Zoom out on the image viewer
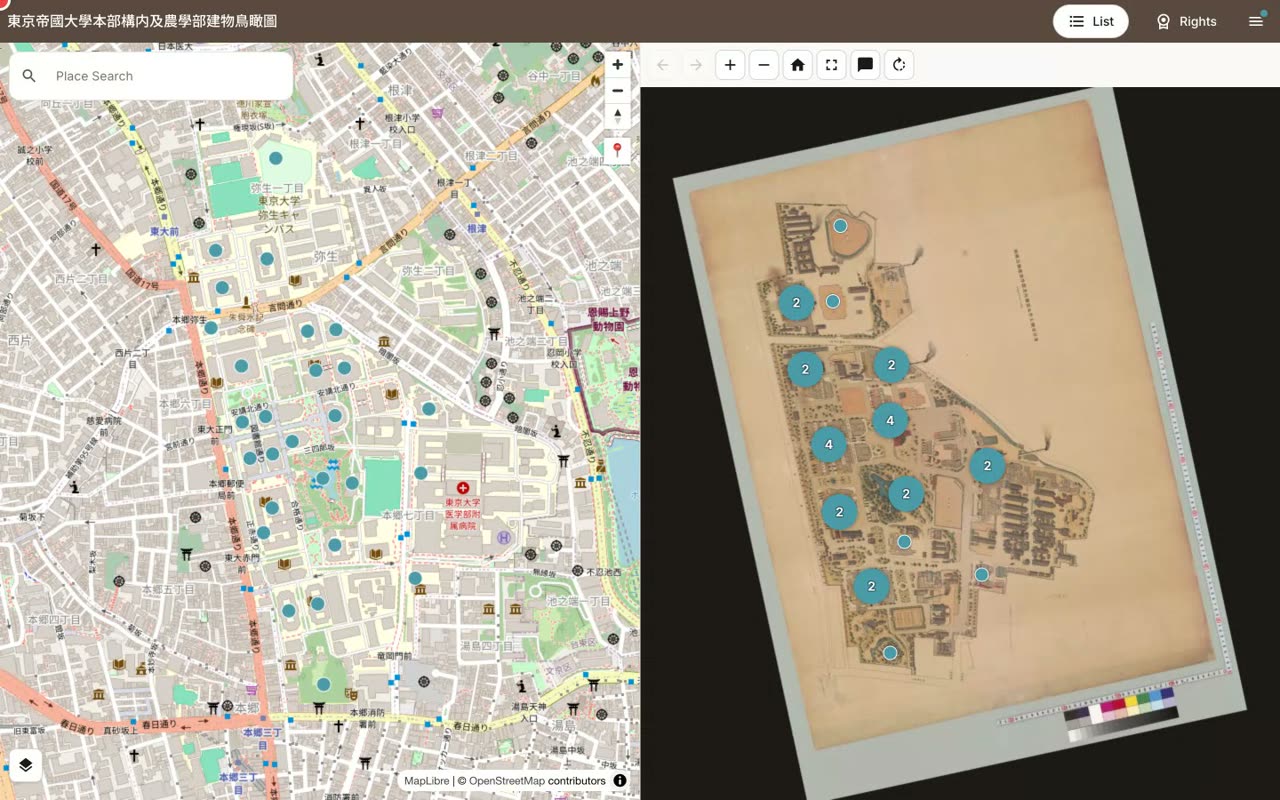Viewport: 1280px width, 800px height. (x=764, y=65)
